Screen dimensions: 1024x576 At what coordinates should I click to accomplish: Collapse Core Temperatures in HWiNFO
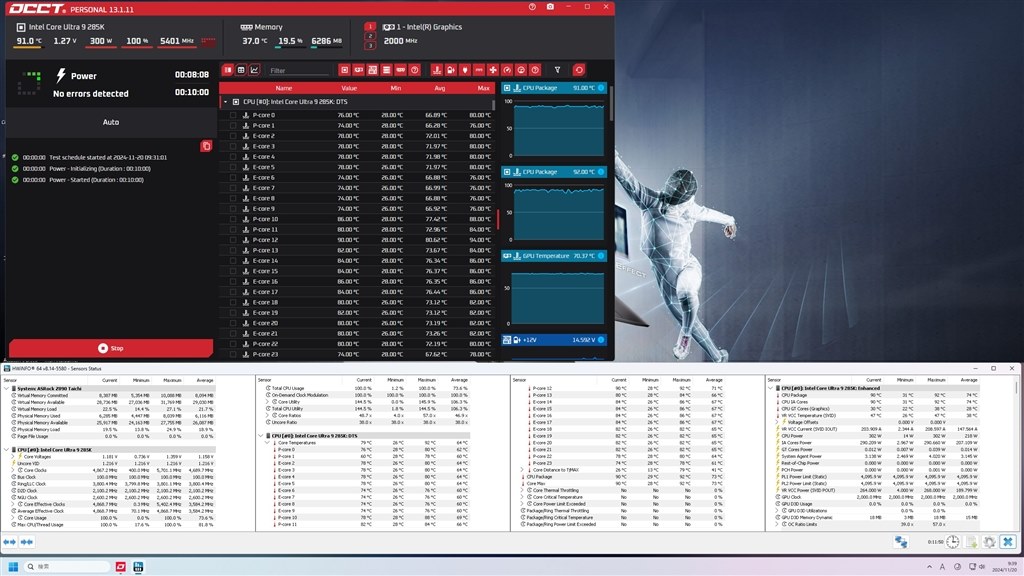(267, 443)
